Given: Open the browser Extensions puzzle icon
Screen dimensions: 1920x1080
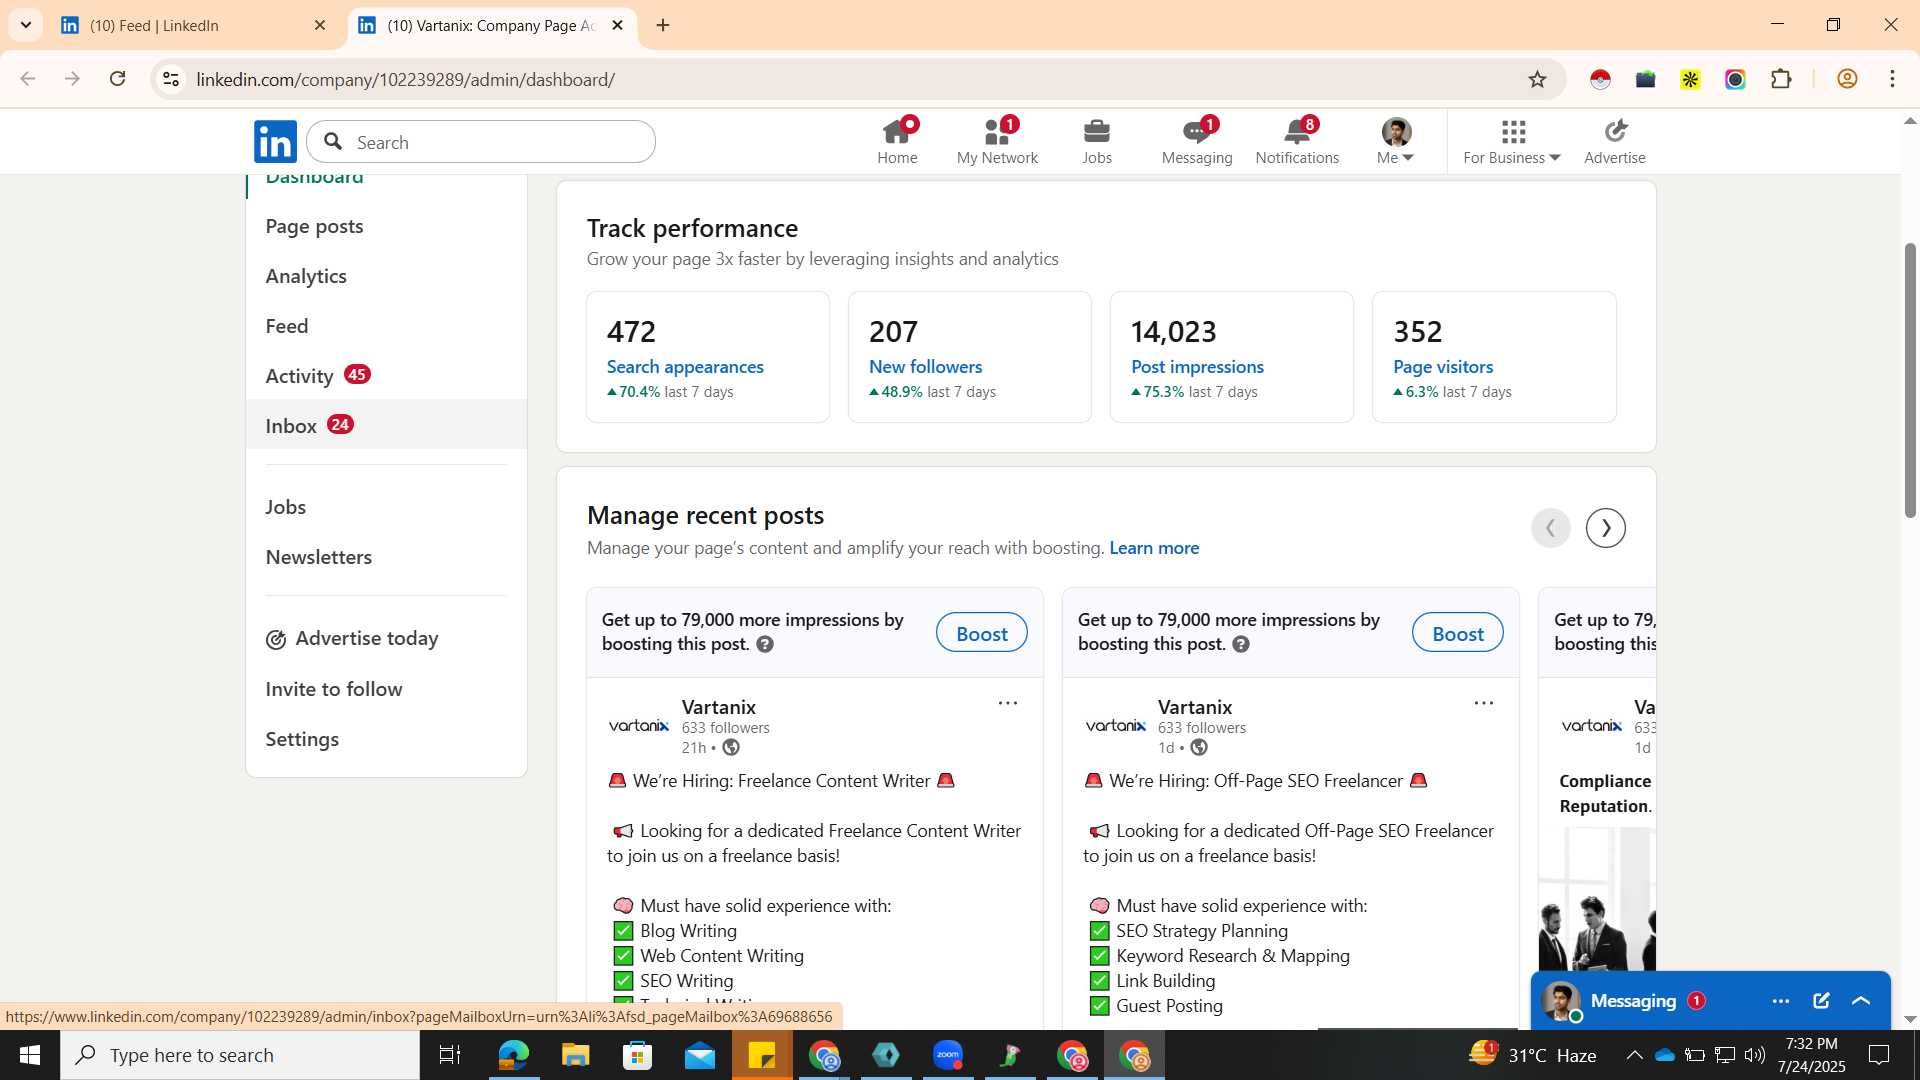Looking at the screenshot, I should click(1781, 79).
